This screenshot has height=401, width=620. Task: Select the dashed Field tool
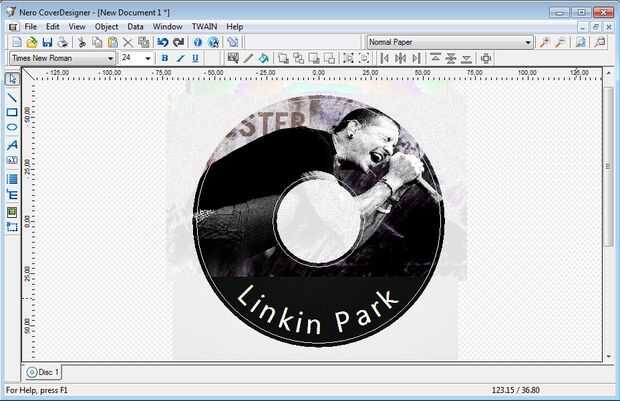point(12,227)
